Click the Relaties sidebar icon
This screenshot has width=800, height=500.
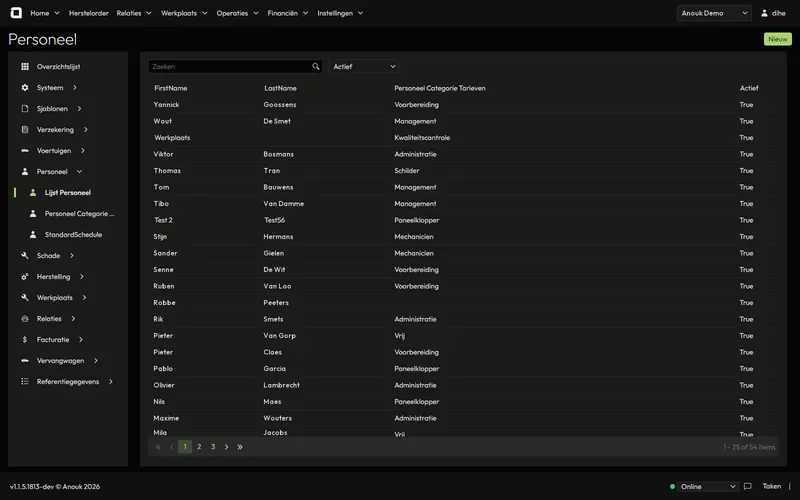(24, 318)
